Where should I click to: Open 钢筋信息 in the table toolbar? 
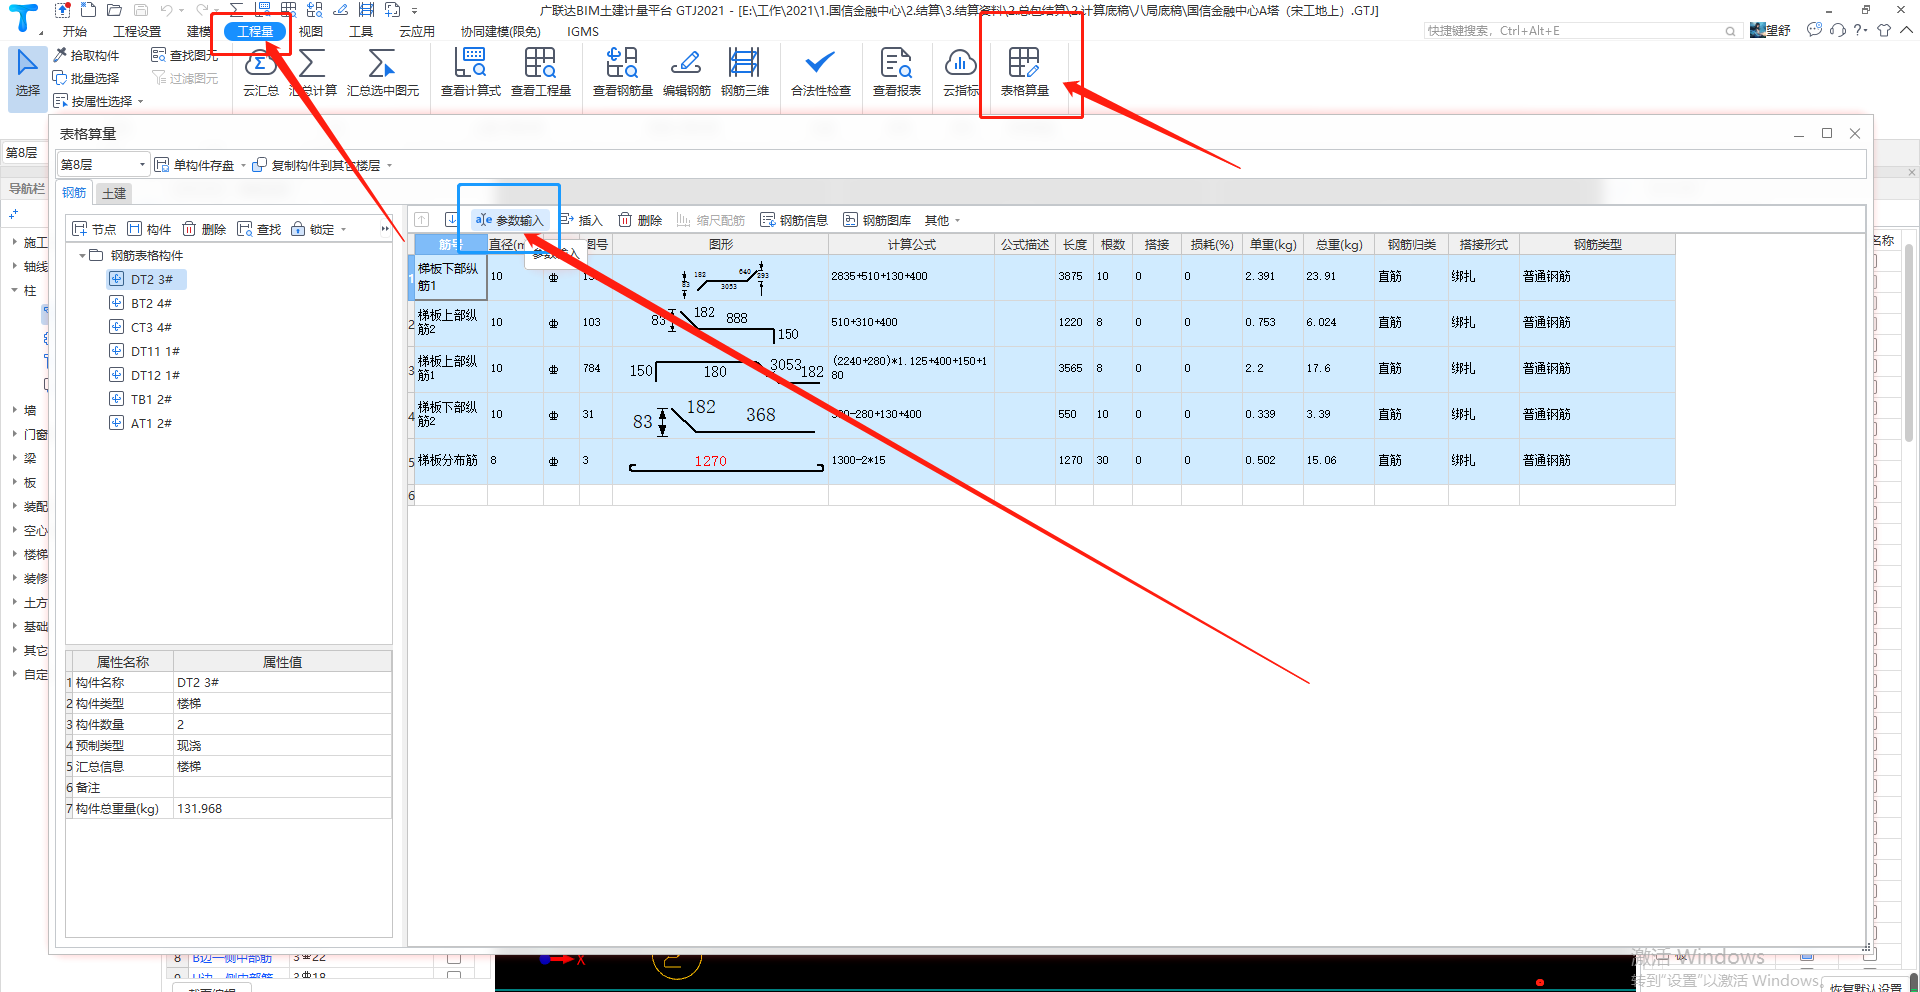click(x=794, y=220)
